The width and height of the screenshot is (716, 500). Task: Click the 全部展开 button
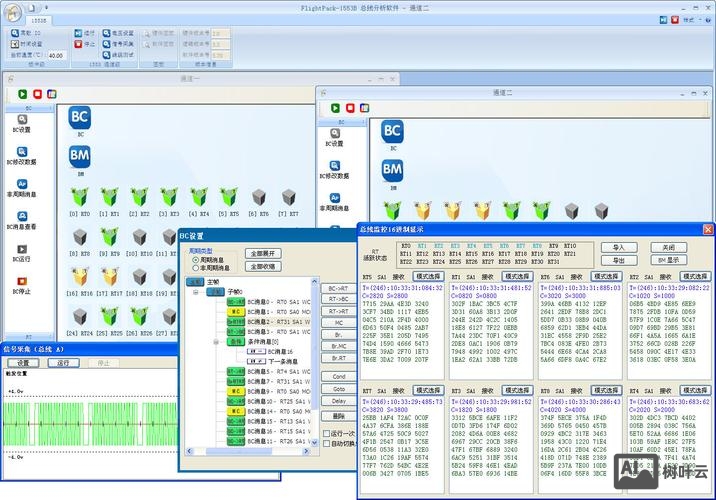click(263, 254)
